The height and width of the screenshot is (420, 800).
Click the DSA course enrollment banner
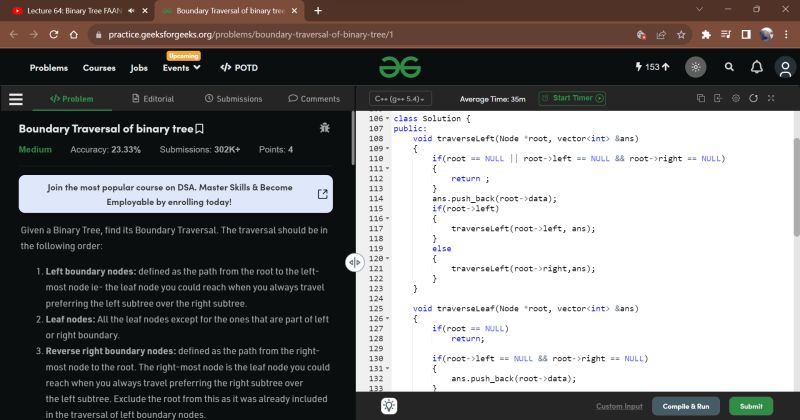(176, 194)
